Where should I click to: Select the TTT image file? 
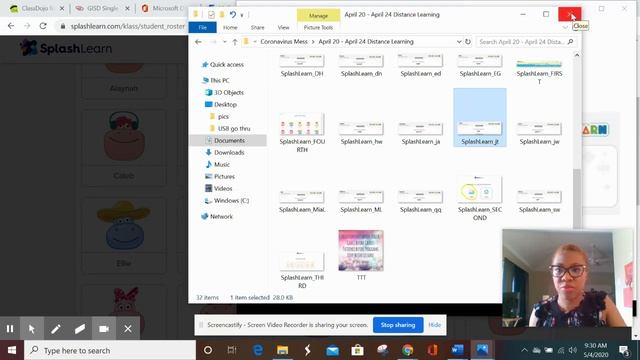[x=361, y=255]
